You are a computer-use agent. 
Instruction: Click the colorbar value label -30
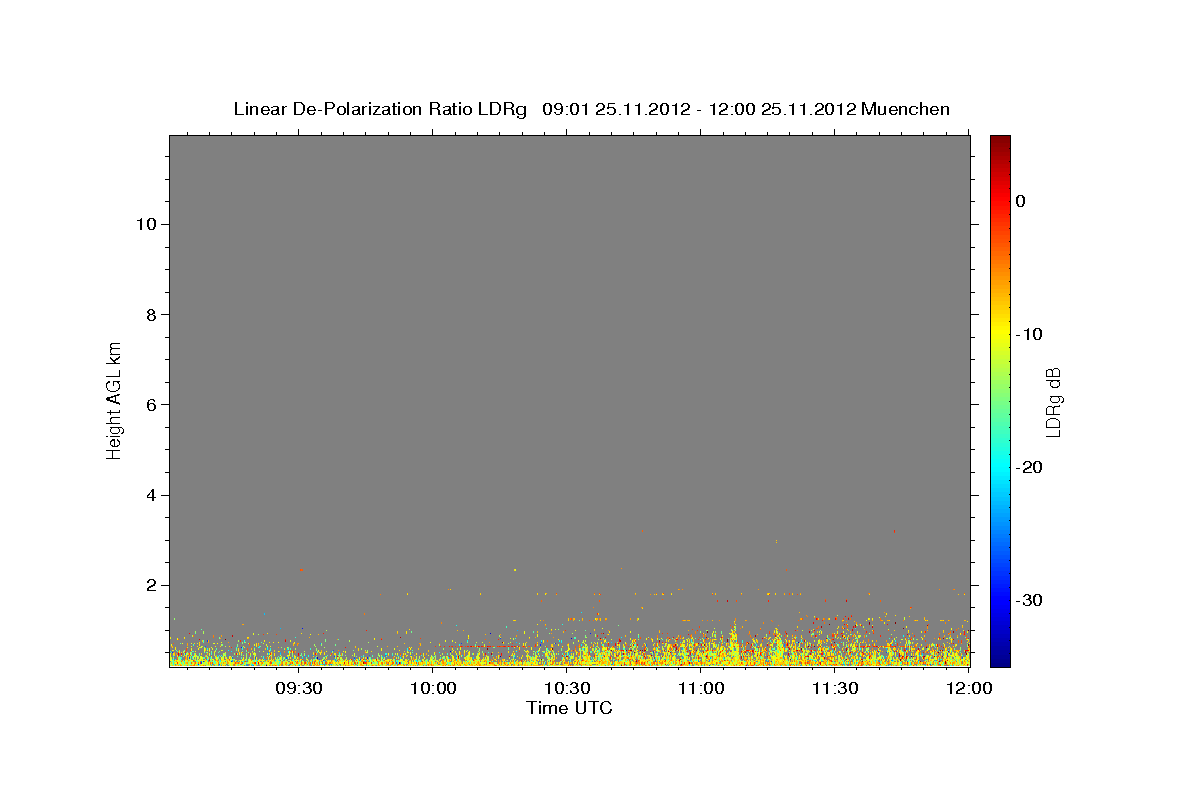1029,600
